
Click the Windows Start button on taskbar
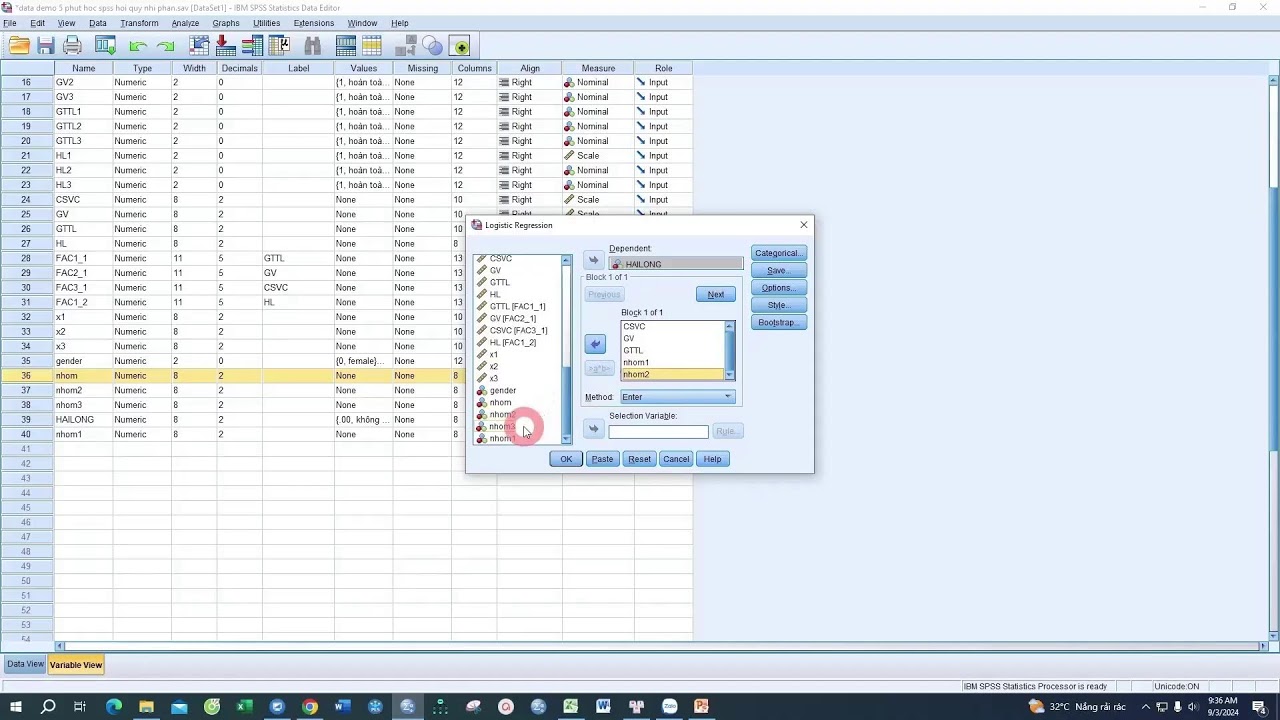tap(16, 707)
